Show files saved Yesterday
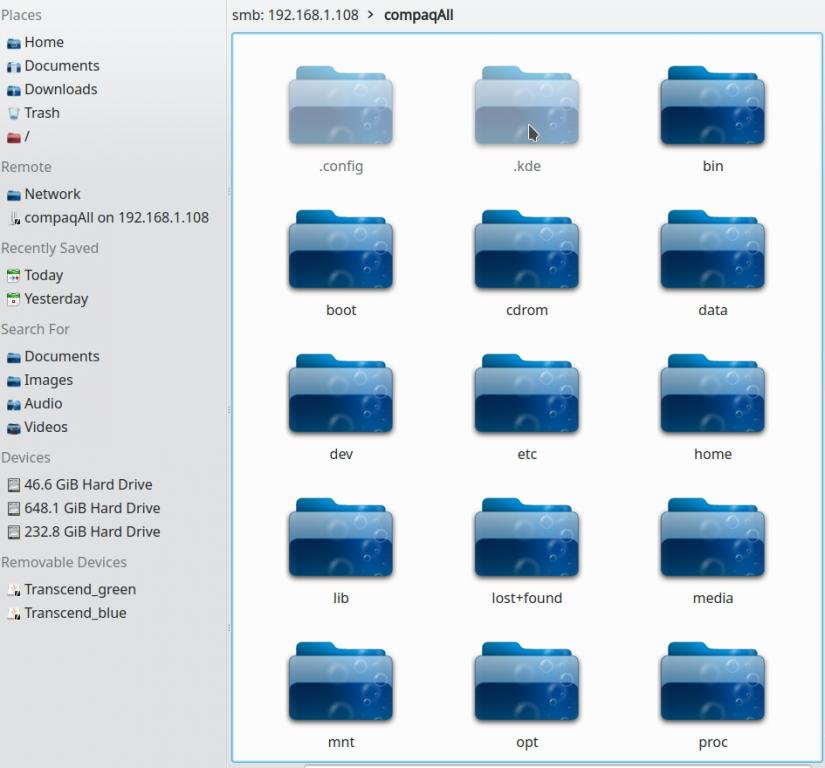This screenshot has width=825, height=768. [x=56, y=299]
